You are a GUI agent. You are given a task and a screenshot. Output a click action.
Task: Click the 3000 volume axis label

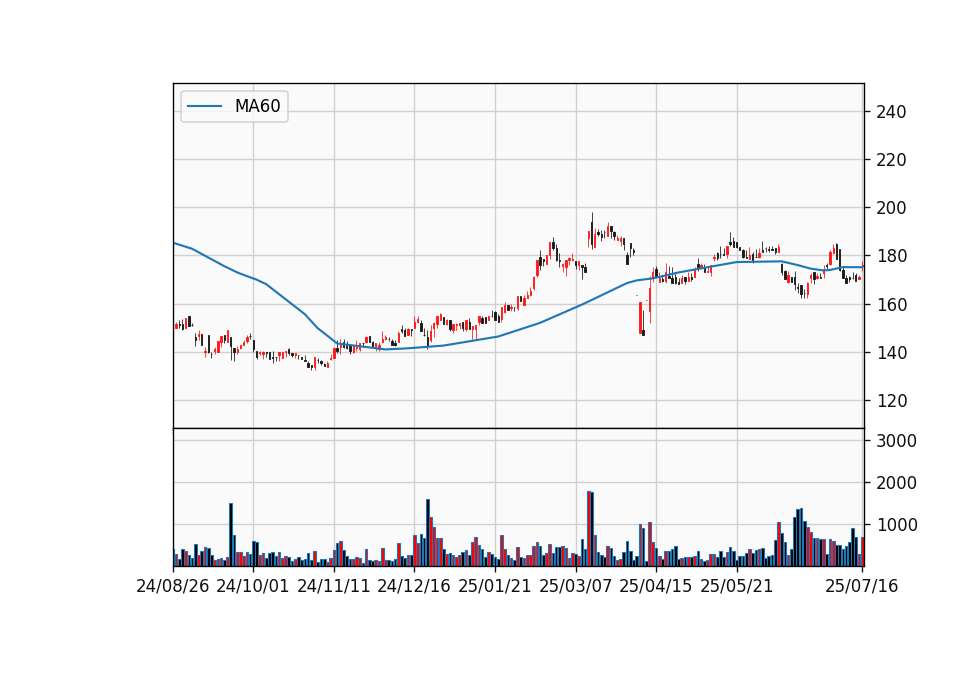click(x=896, y=441)
